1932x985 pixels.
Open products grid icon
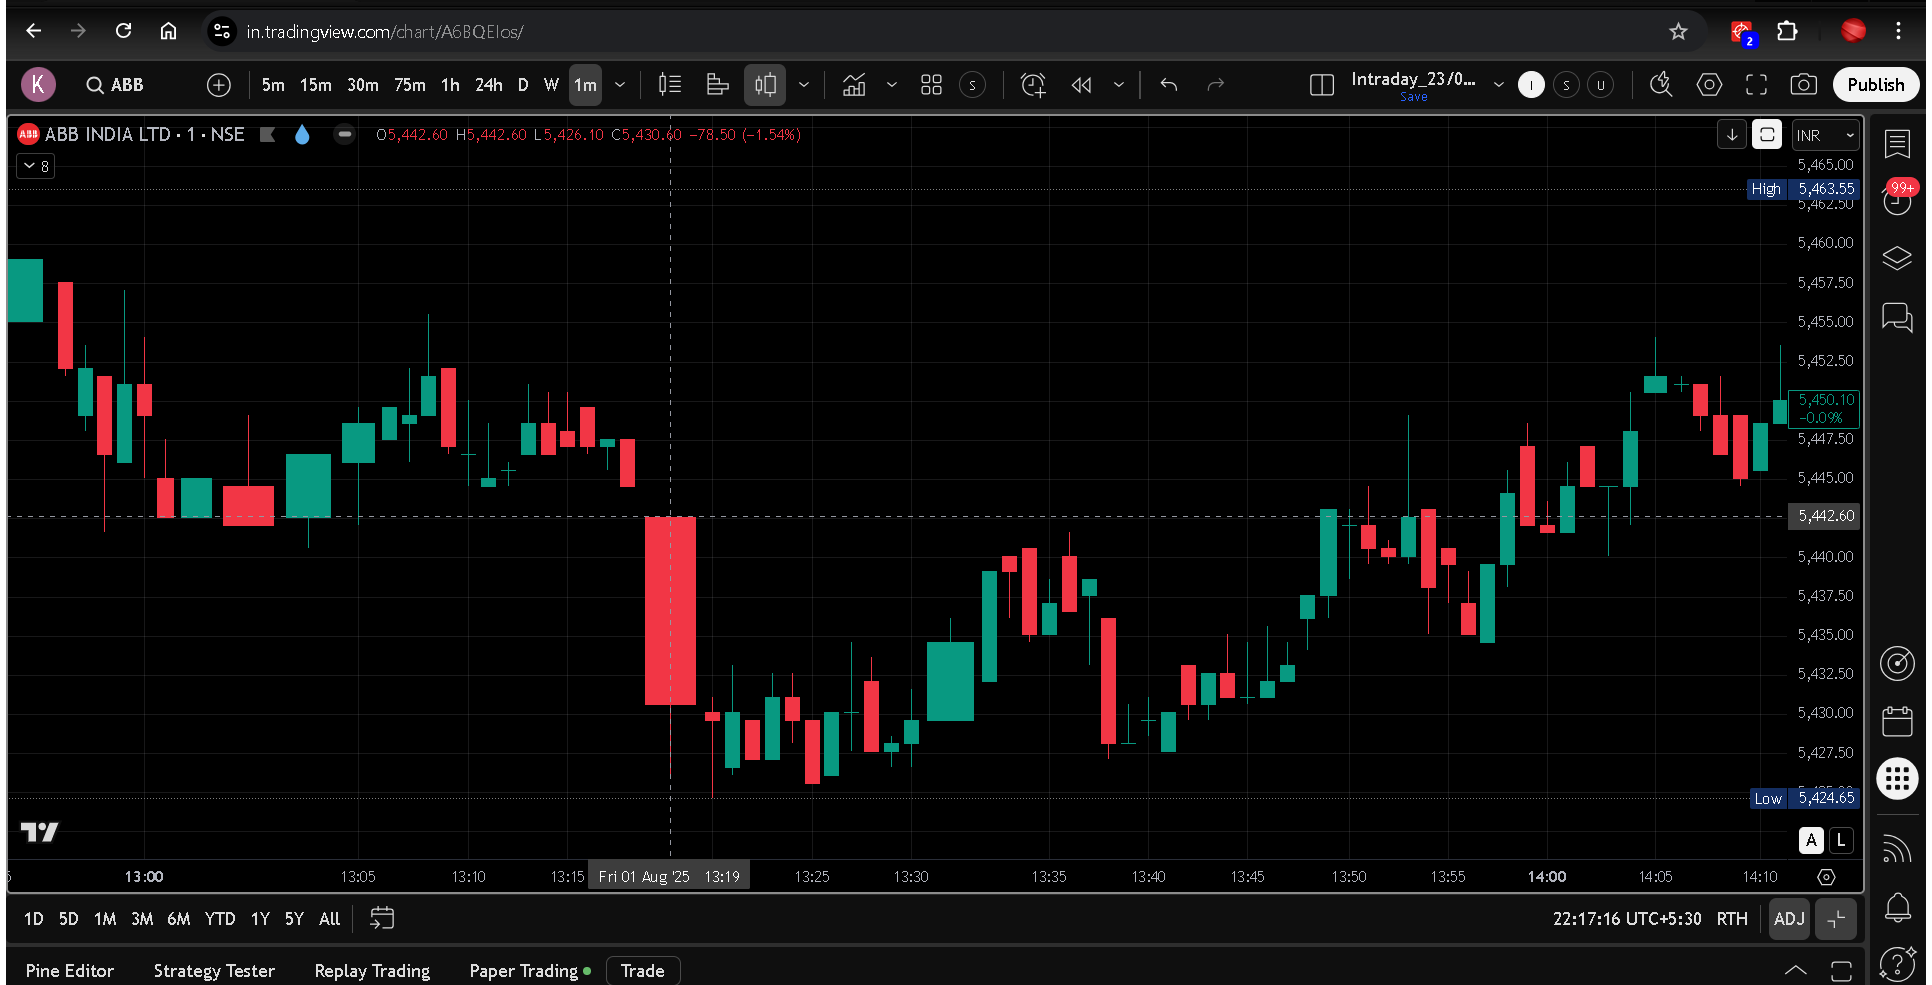(1896, 778)
